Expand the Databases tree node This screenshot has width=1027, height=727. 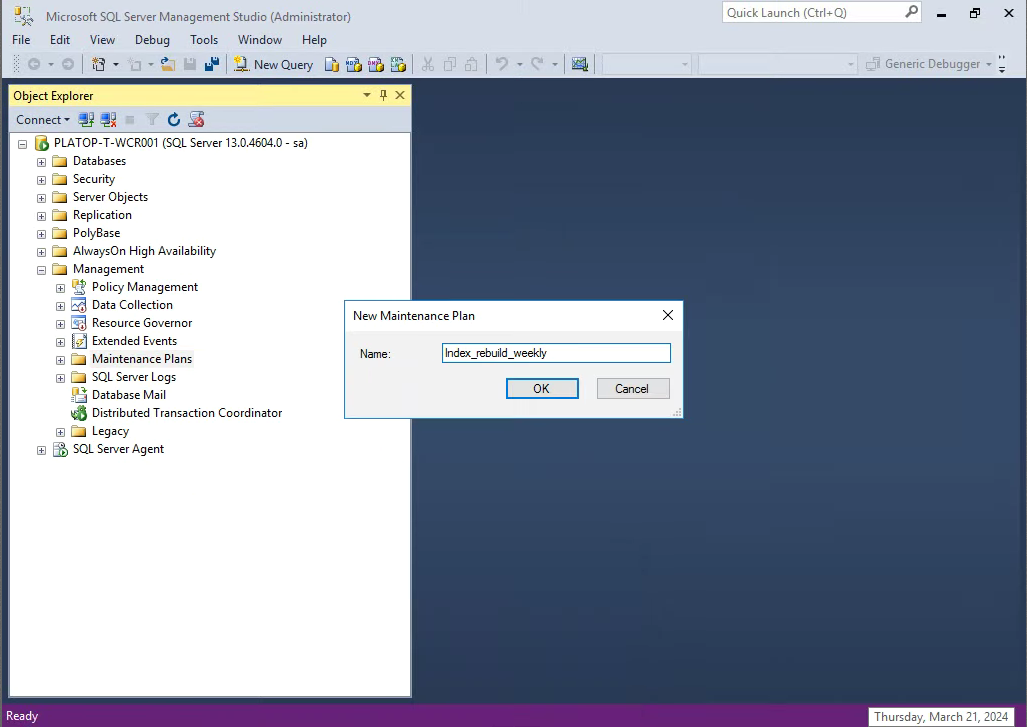pos(42,162)
